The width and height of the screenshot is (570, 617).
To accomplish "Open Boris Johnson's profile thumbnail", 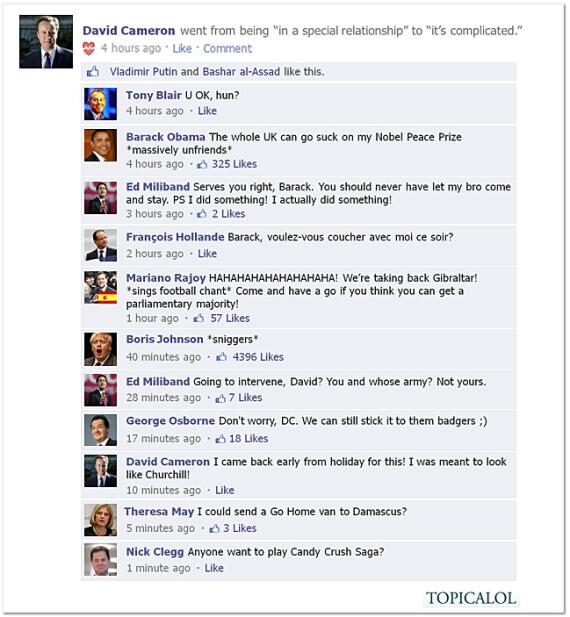I will coord(100,349).
